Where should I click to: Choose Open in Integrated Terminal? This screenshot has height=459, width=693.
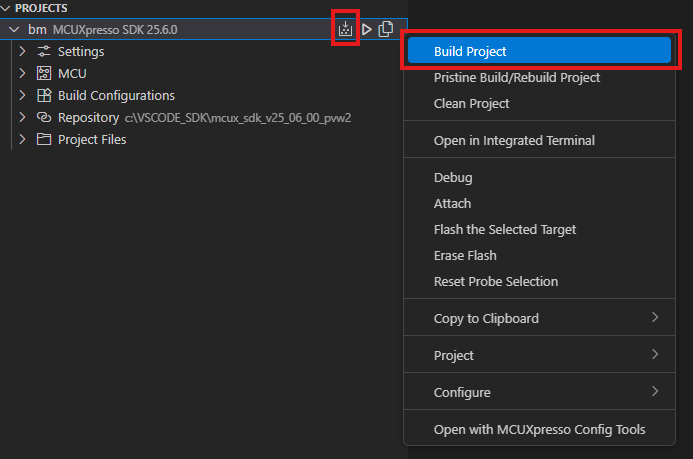(x=539, y=140)
